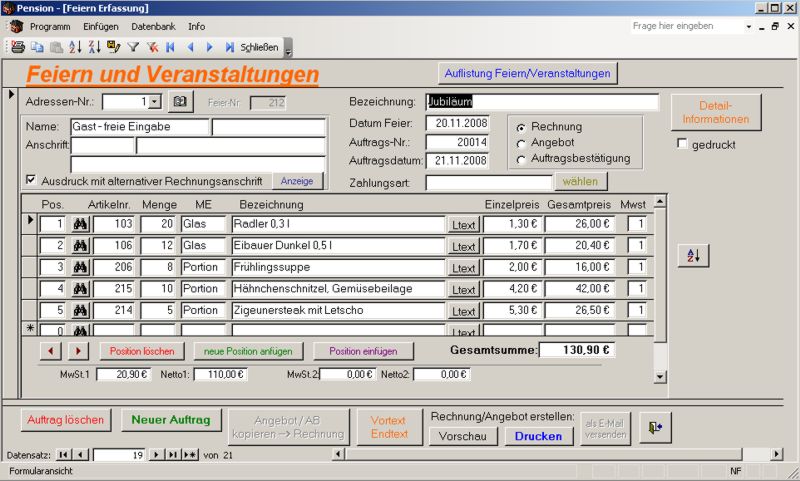The width and height of the screenshot is (800, 481).
Task: Open Detail-Informationen
Action: click(716, 112)
